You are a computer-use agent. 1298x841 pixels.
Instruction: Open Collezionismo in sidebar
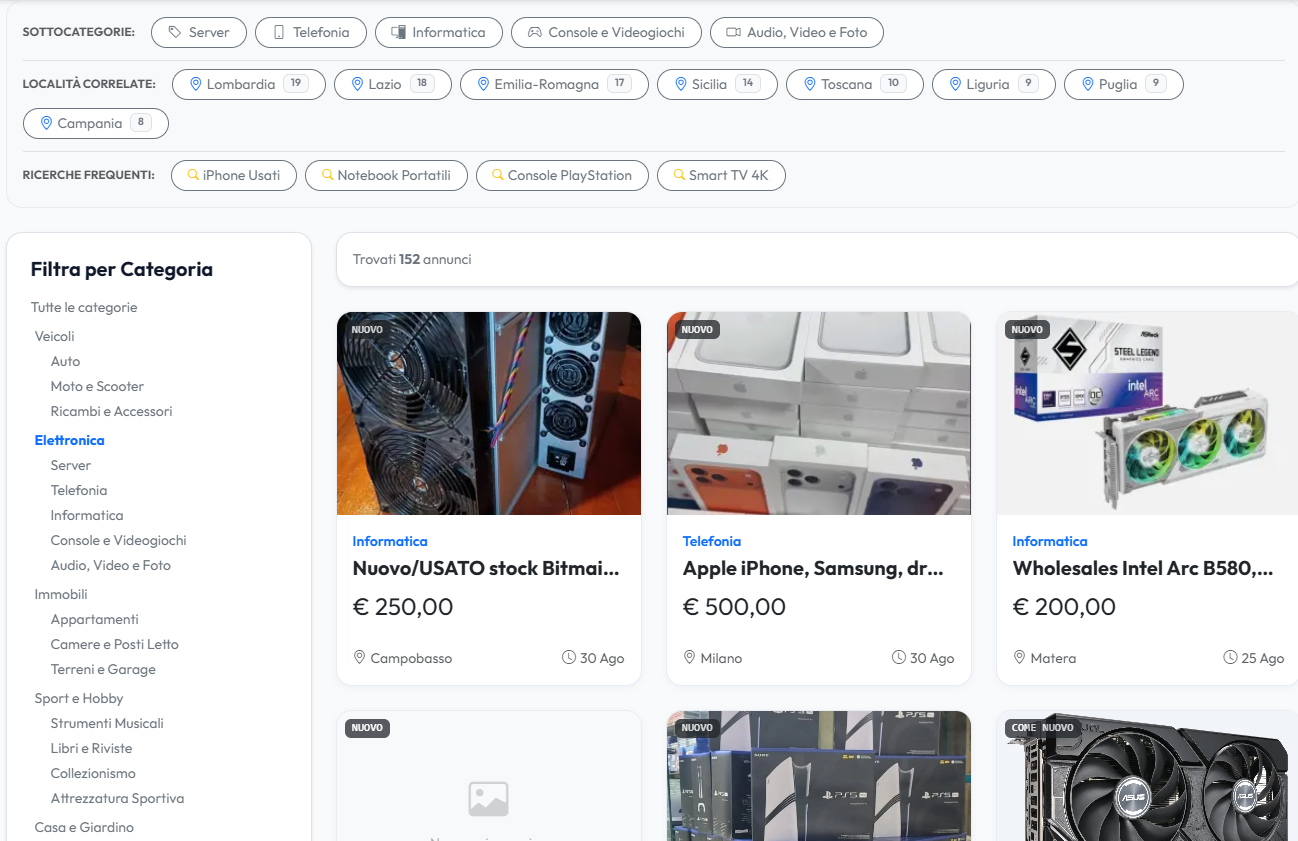pyautogui.click(x=93, y=773)
